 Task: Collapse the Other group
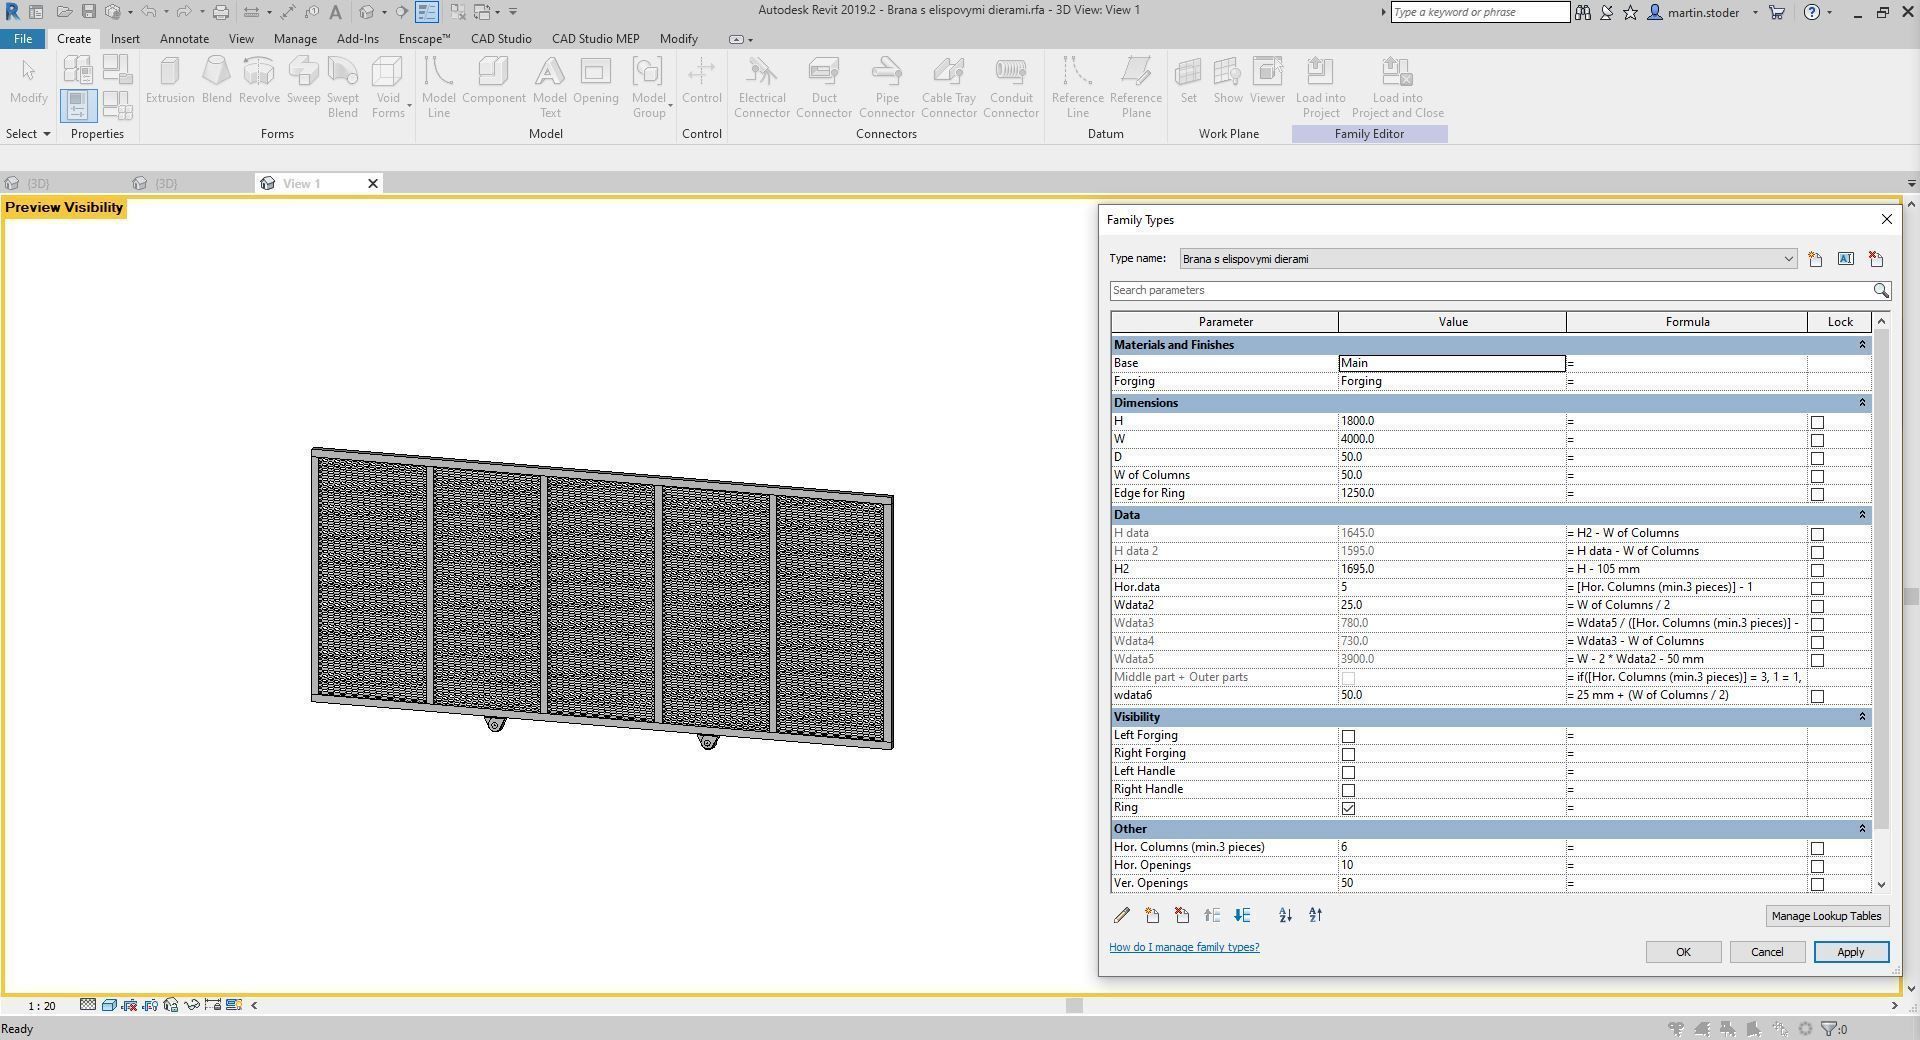point(1862,829)
